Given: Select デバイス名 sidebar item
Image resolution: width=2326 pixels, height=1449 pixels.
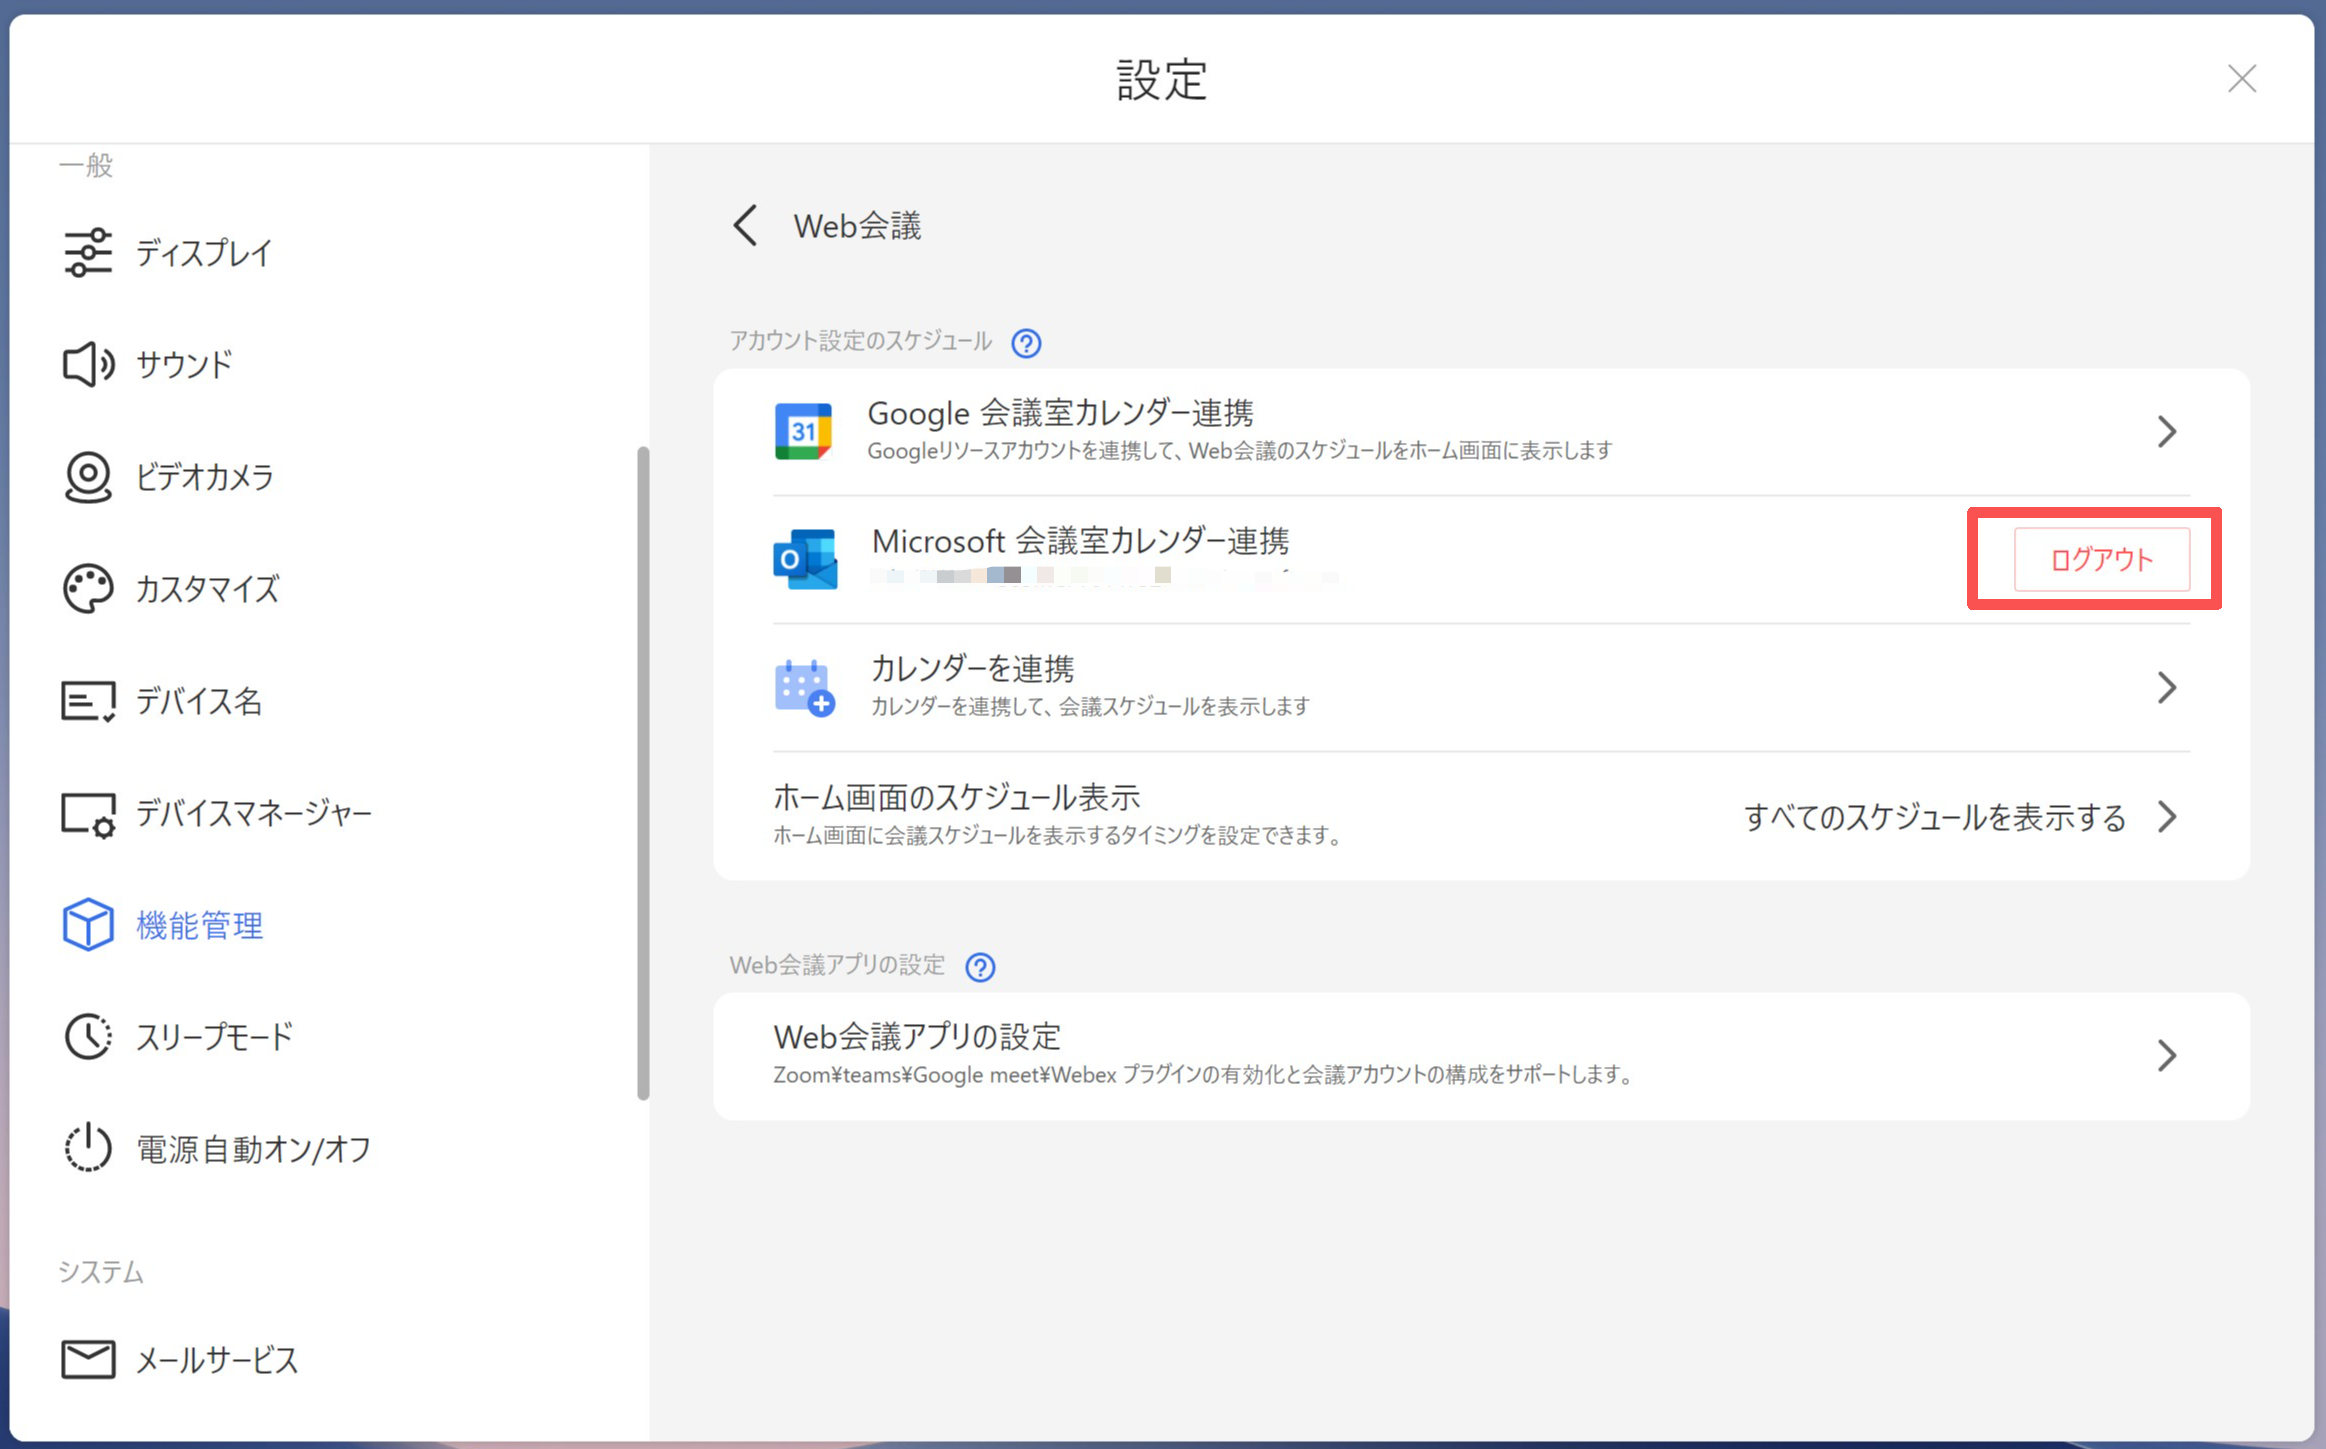Looking at the screenshot, I should [199, 701].
